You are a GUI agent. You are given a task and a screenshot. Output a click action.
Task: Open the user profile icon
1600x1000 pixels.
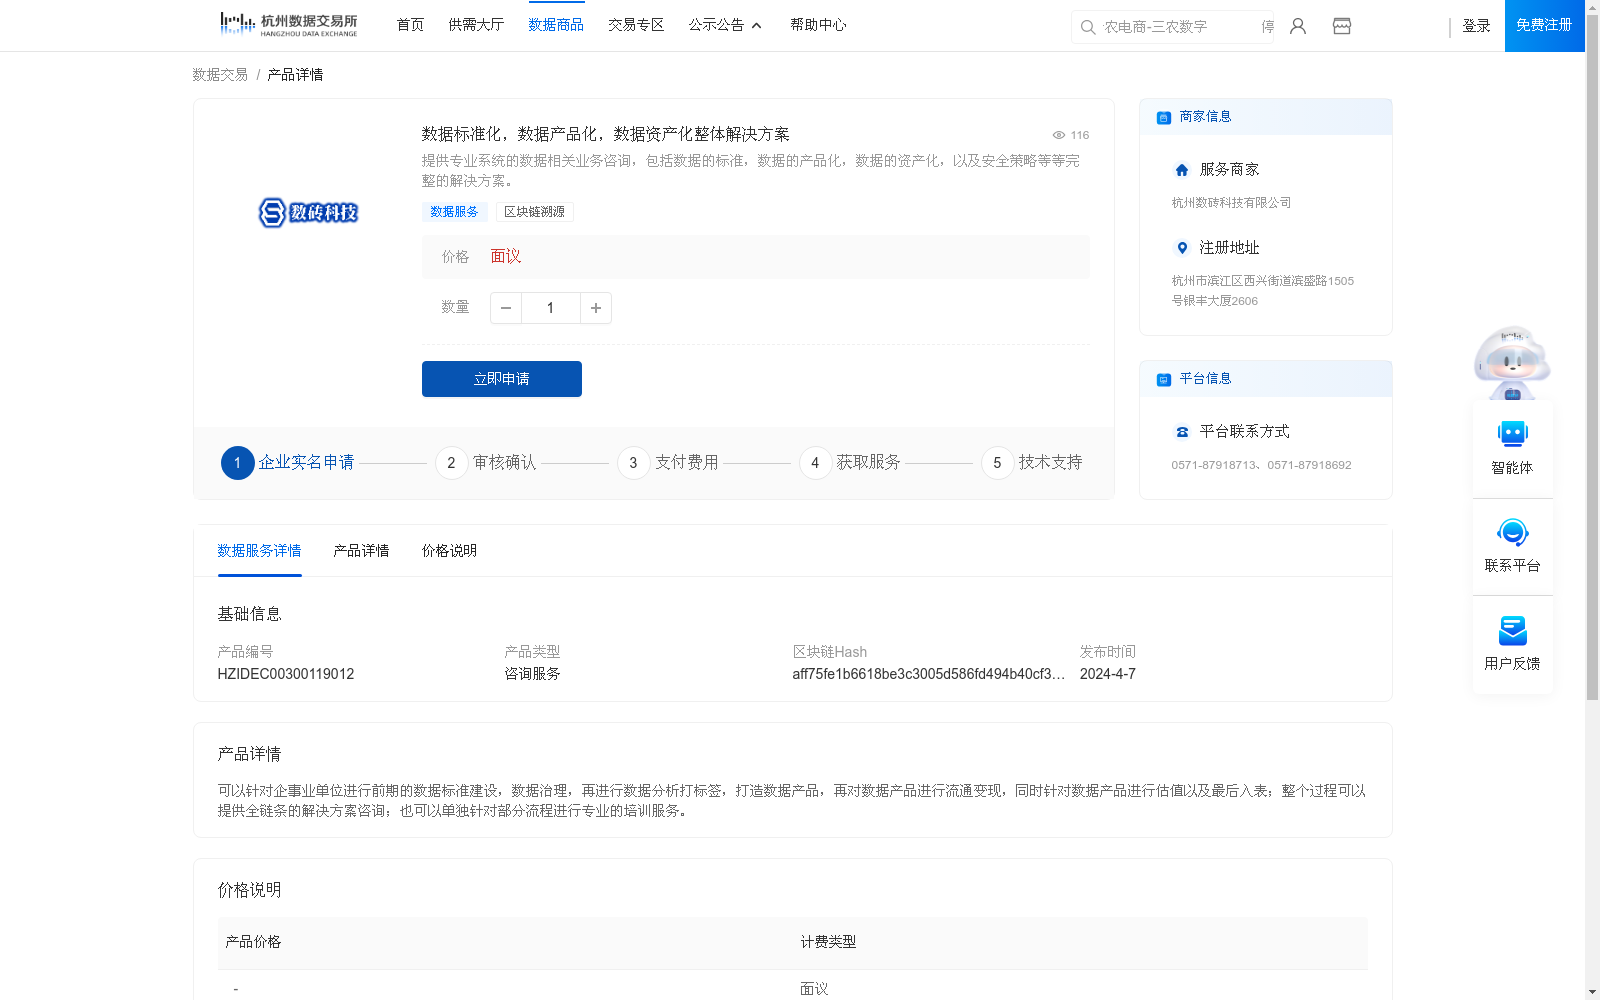click(1298, 26)
